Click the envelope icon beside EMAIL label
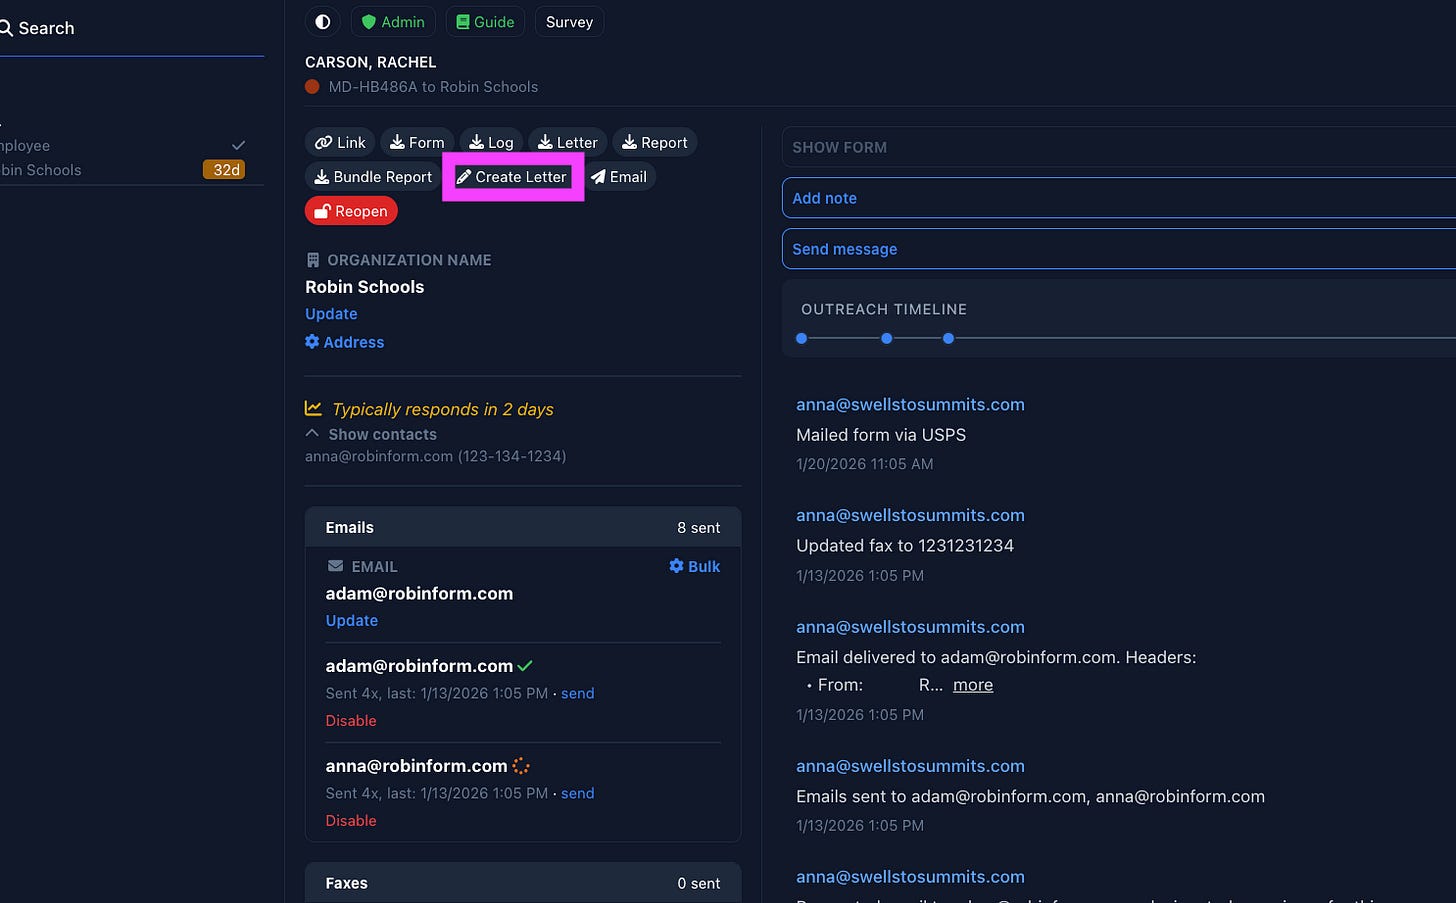 (x=335, y=566)
